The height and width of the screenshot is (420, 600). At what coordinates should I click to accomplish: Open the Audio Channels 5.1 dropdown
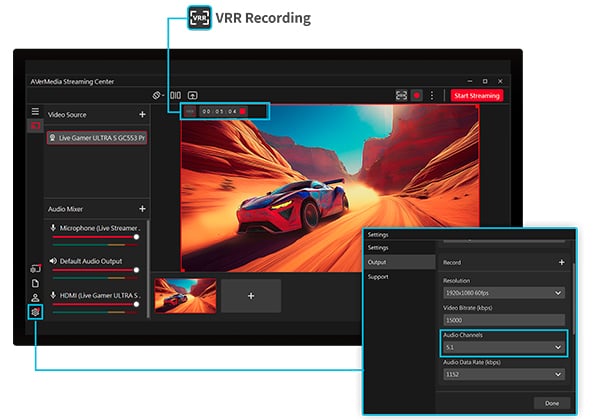(504, 347)
